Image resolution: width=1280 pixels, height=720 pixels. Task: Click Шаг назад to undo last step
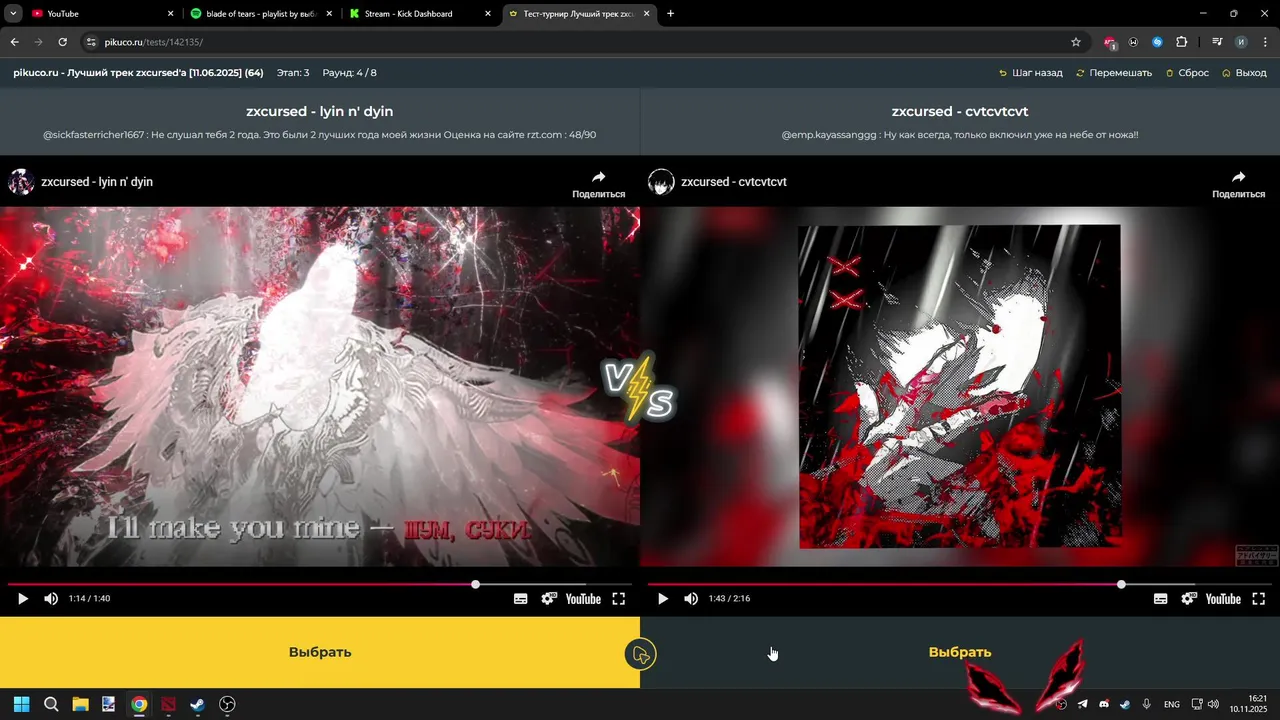coord(1031,73)
